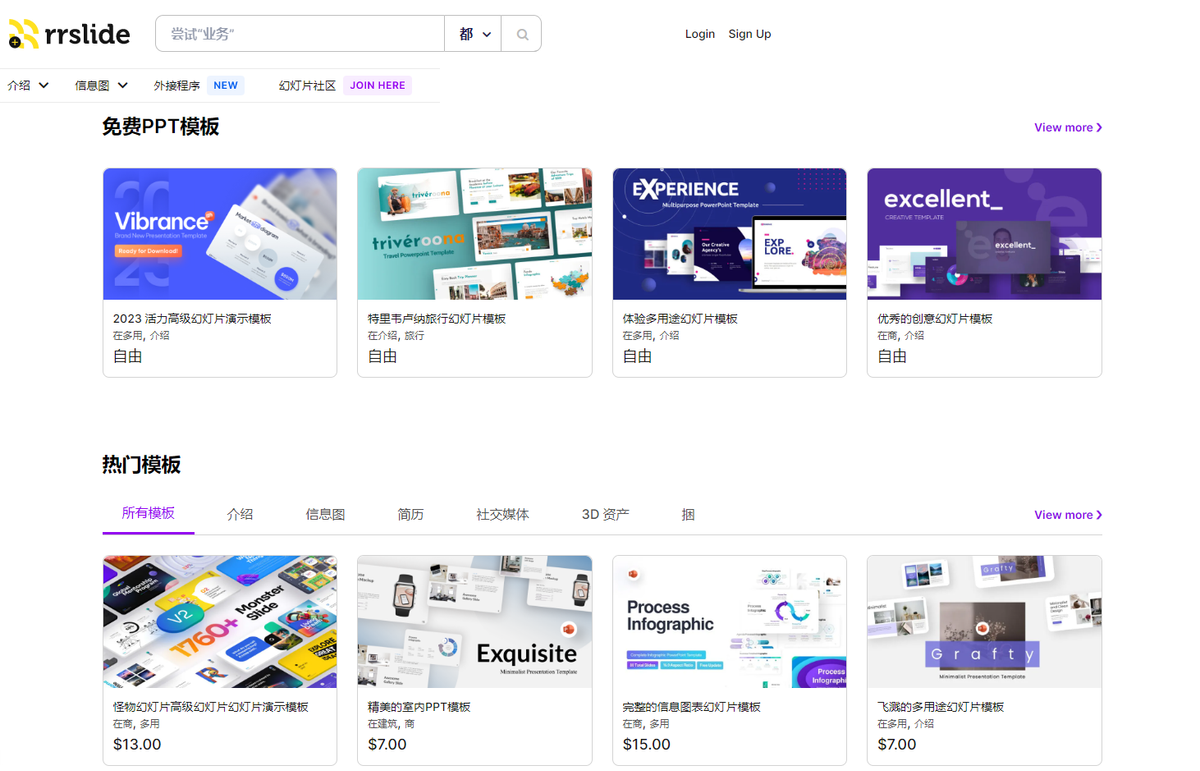Open the 都 category dropdown
The image size is (1200, 771).
coord(474,34)
